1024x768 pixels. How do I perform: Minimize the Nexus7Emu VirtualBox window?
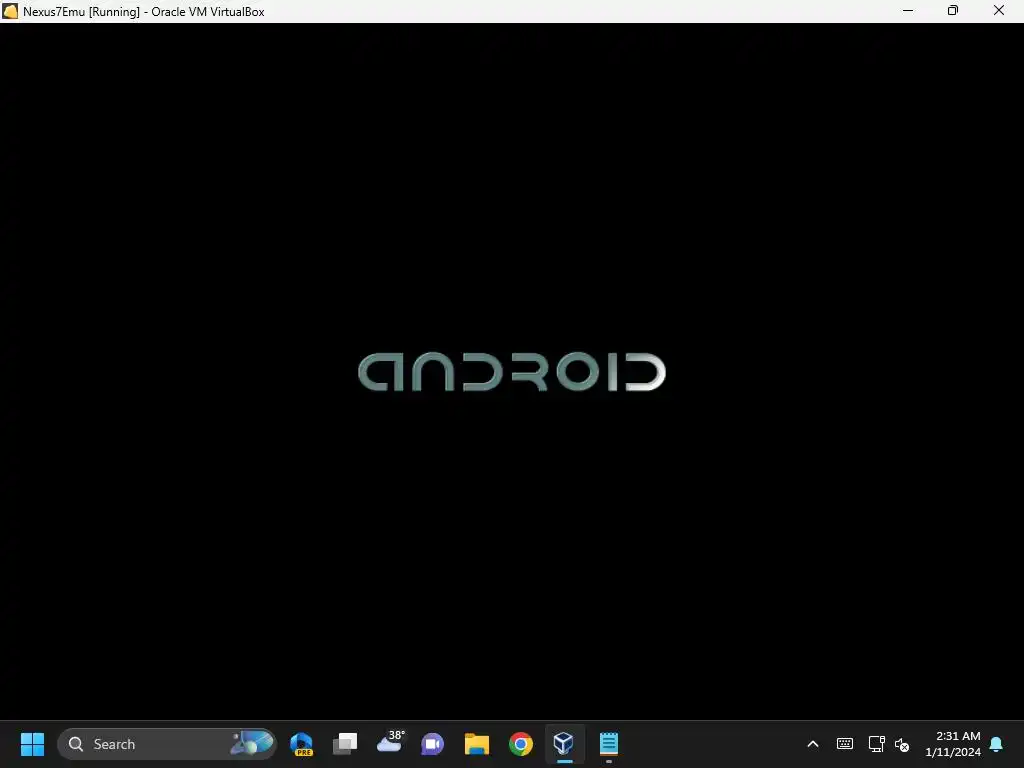point(908,11)
